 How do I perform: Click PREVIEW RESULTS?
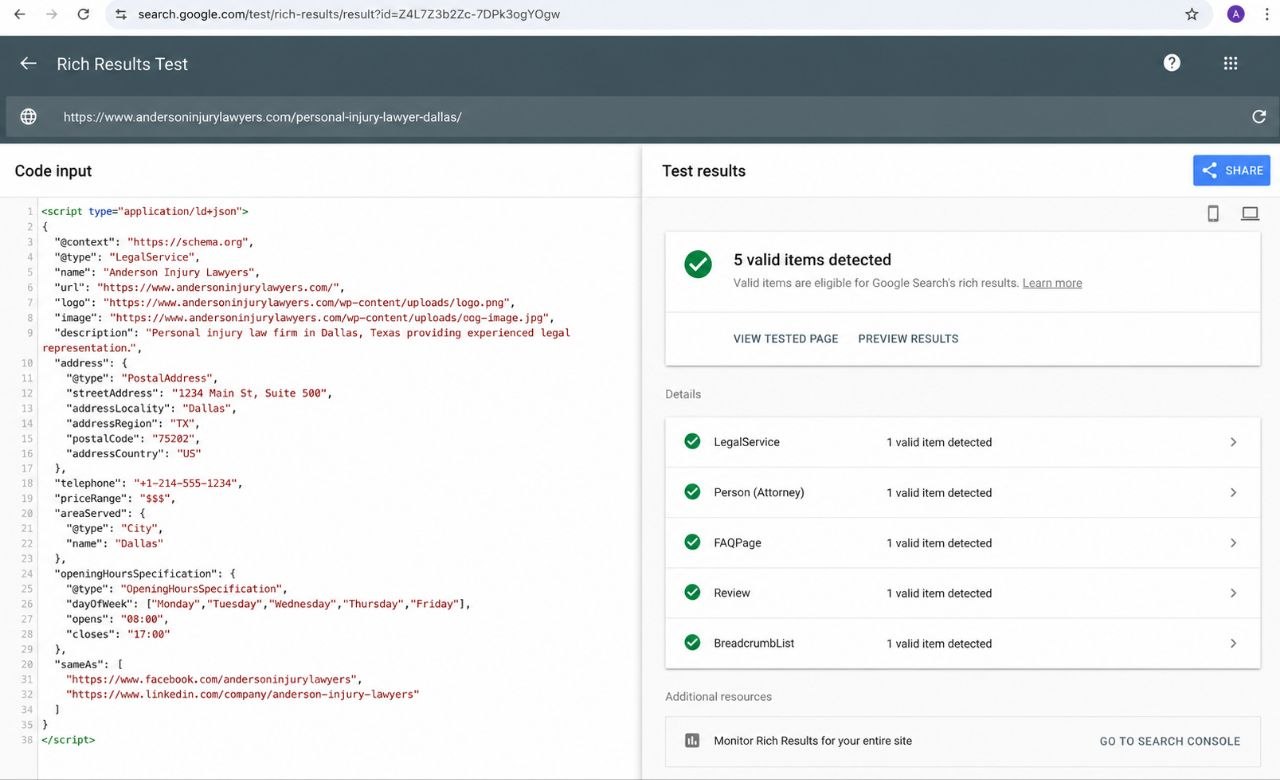click(x=908, y=339)
